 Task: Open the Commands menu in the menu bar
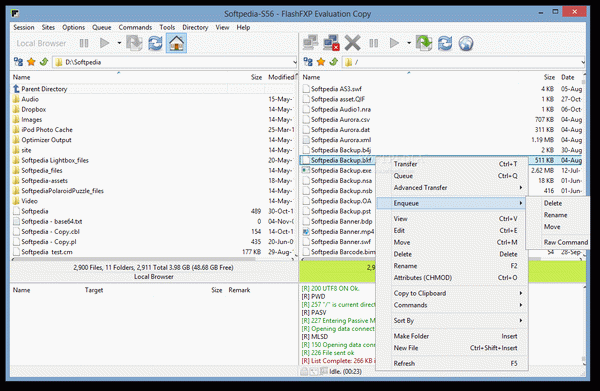(135, 27)
